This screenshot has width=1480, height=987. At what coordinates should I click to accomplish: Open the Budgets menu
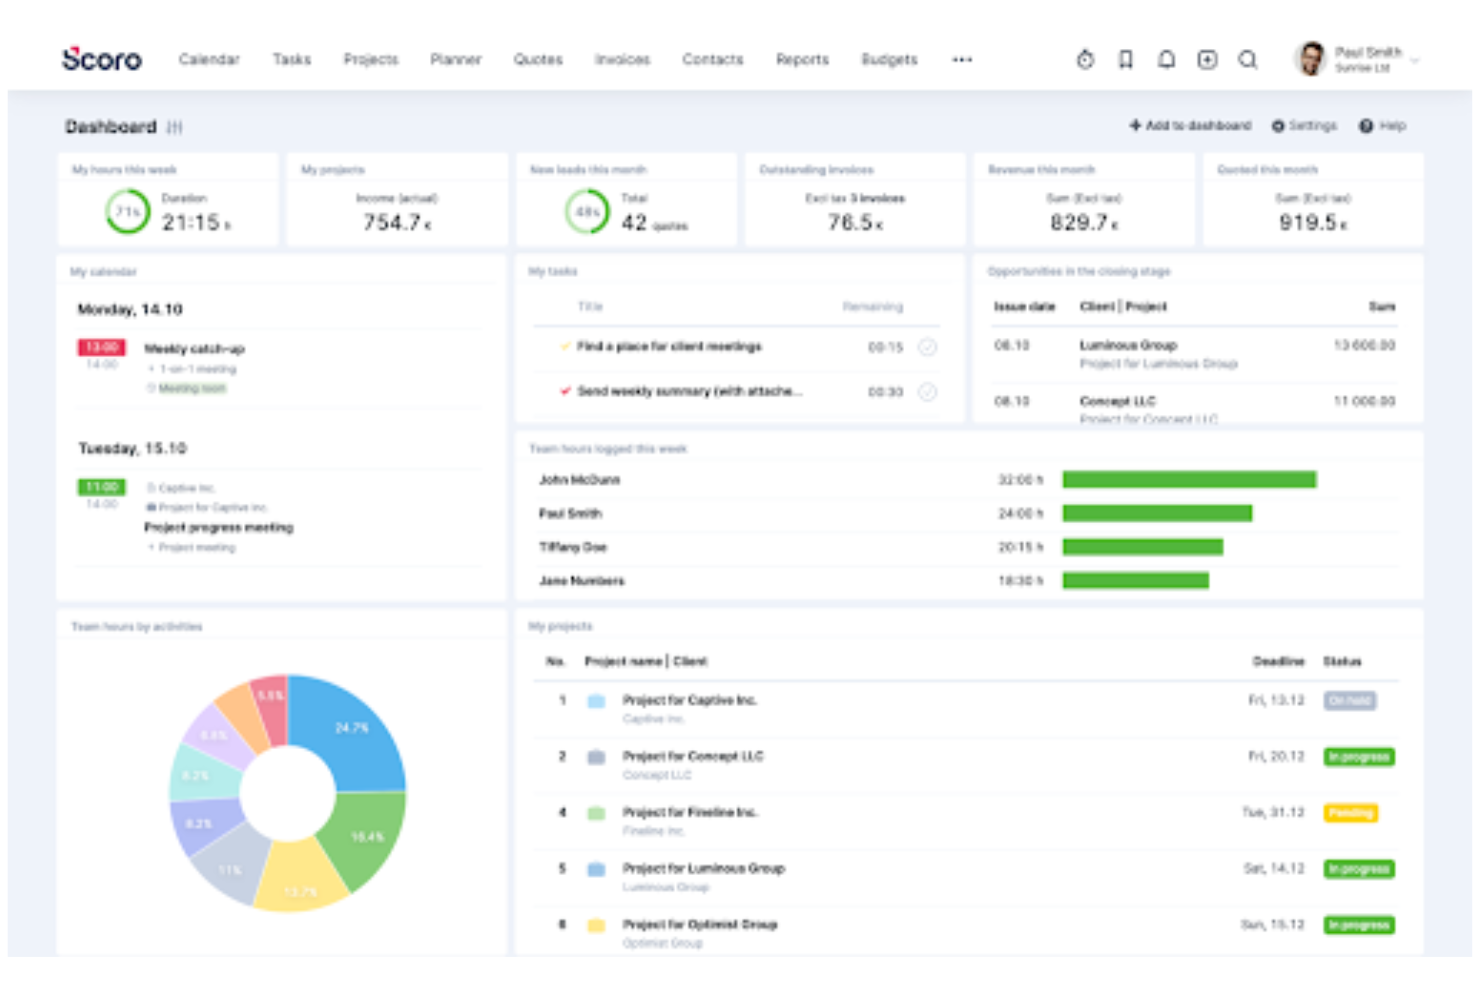[889, 60]
